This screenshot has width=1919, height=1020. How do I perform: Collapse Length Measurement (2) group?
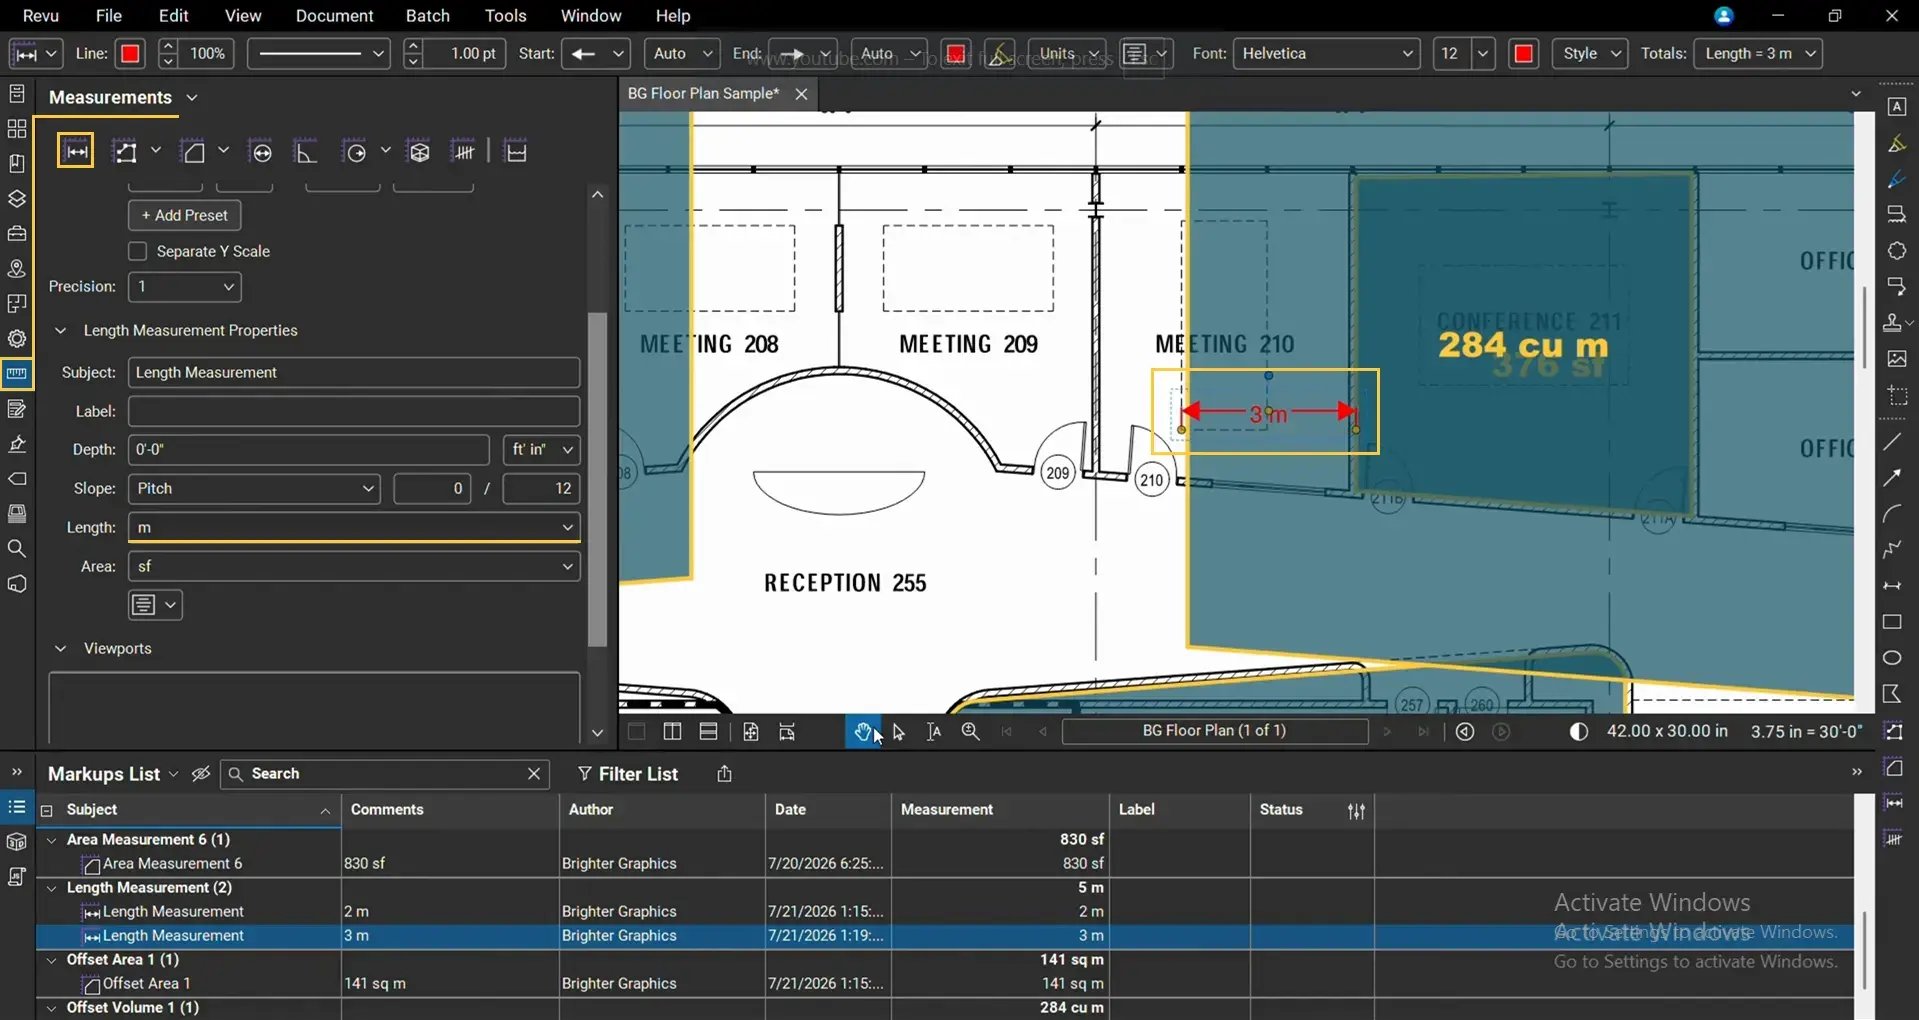(52, 887)
